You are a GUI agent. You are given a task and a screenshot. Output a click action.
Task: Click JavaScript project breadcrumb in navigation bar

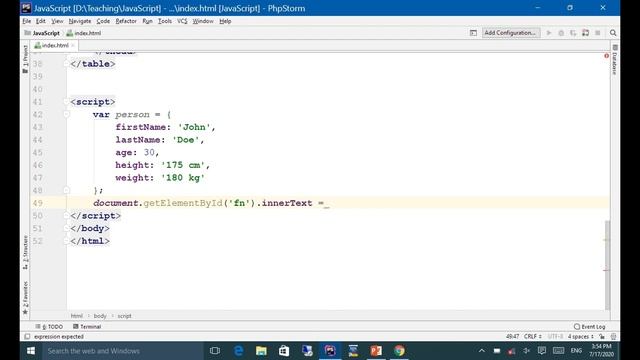pyautogui.click(x=42, y=33)
